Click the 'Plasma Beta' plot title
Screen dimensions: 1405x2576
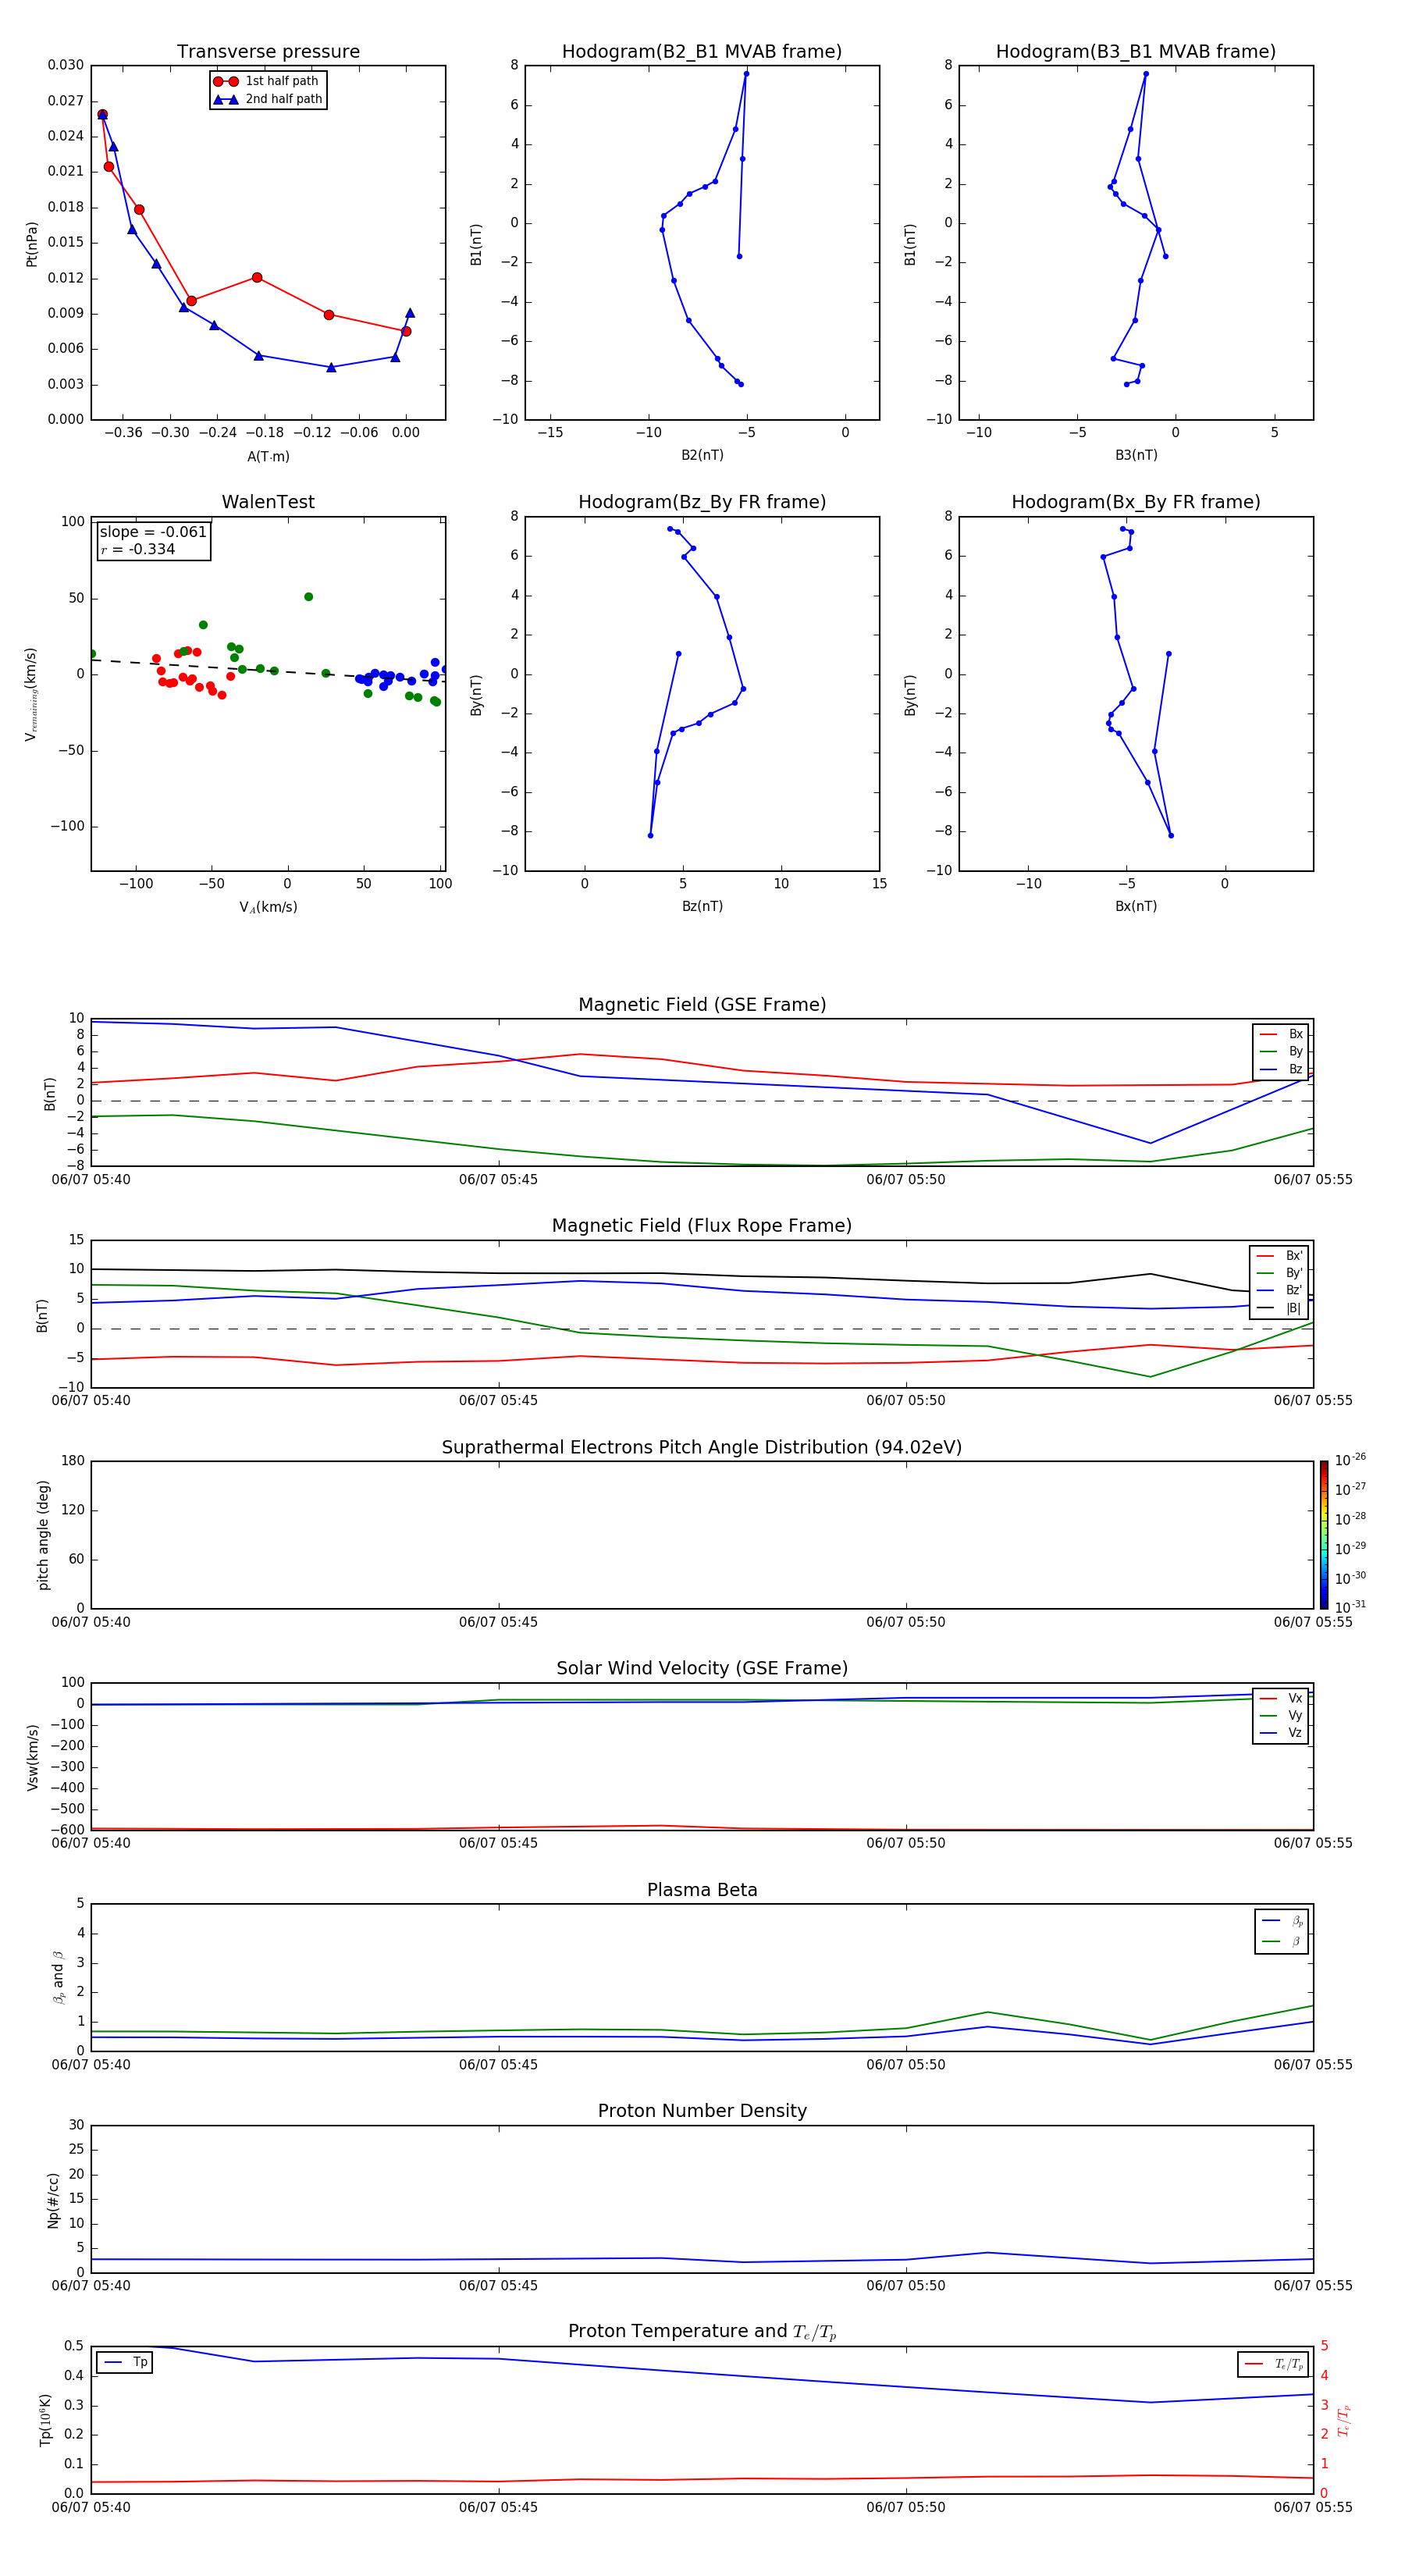coord(702,1890)
